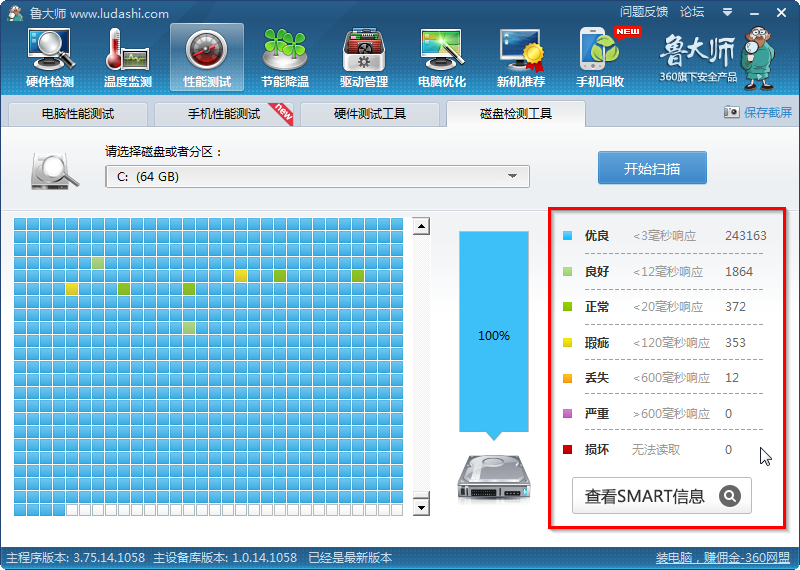800x570 pixels.
Task: Click the 保存截屏 camera screenshot icon
Action: tap(731, 113)
